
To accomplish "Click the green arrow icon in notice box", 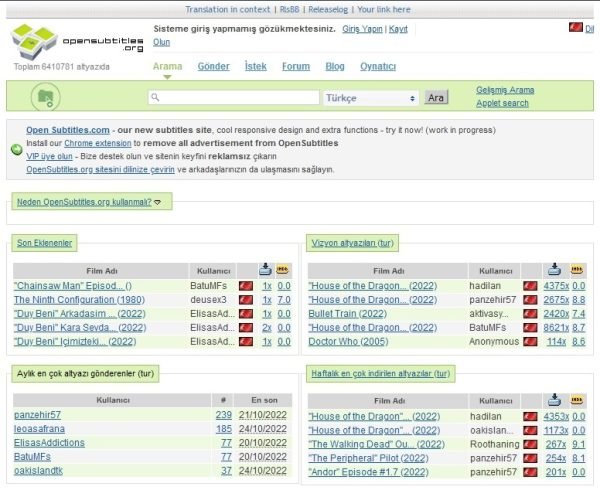I will click(x=16, y=150).
